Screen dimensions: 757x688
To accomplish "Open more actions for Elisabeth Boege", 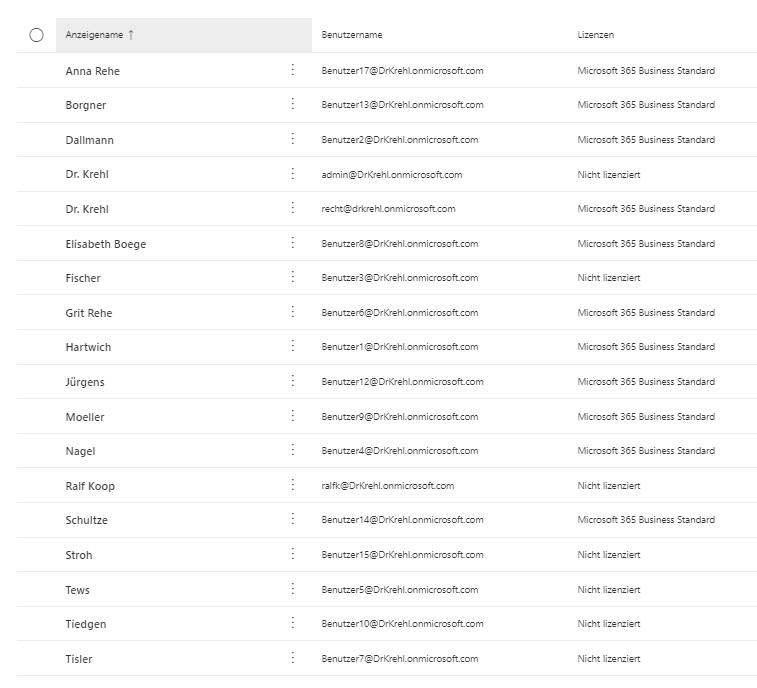I will click(x=292, y=243).
